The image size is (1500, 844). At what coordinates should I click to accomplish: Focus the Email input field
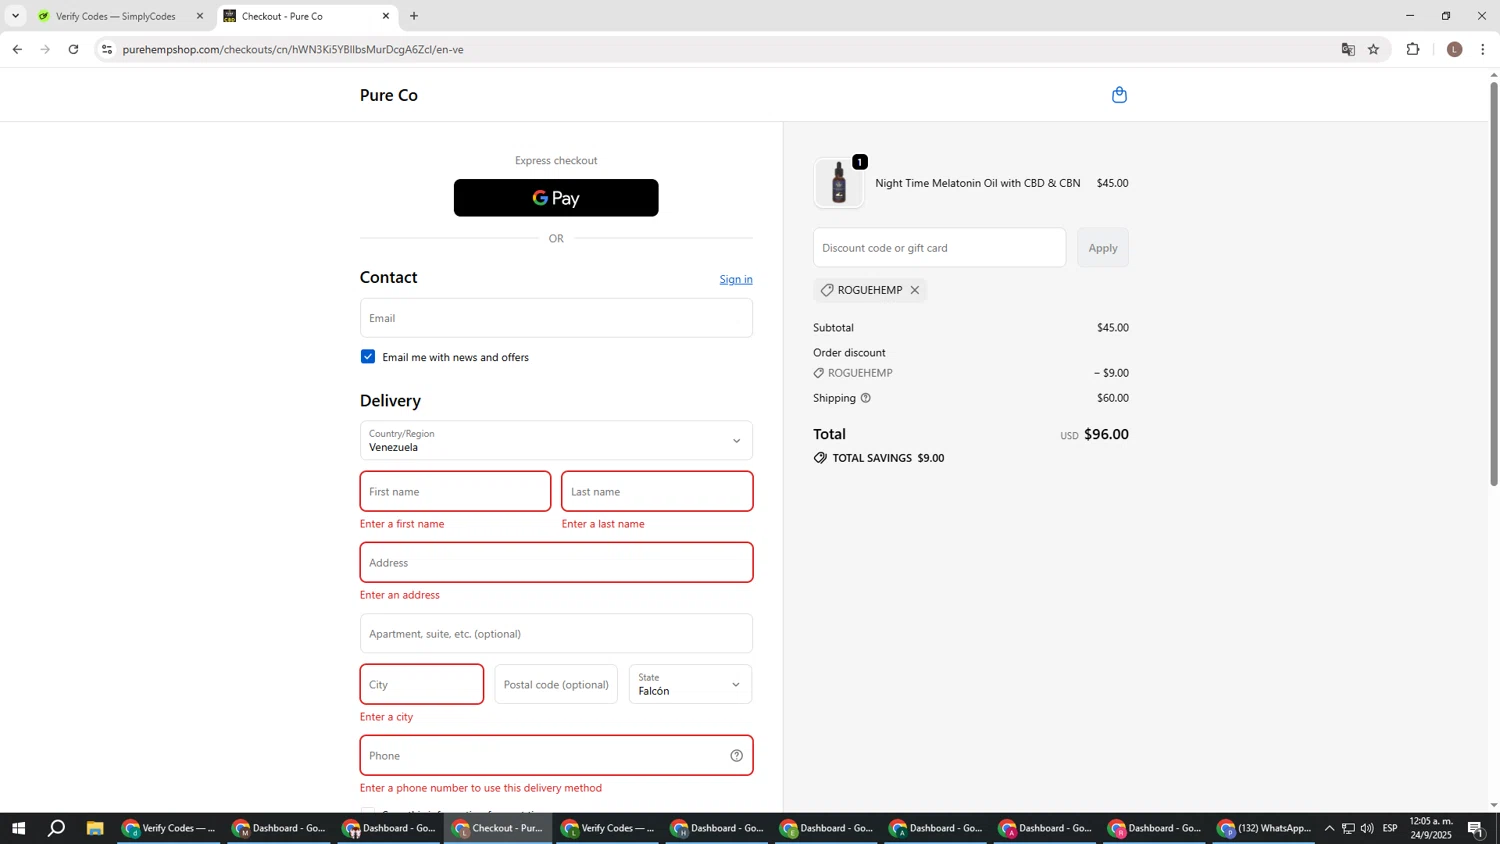pyautogui.click(x=556, y=318)
